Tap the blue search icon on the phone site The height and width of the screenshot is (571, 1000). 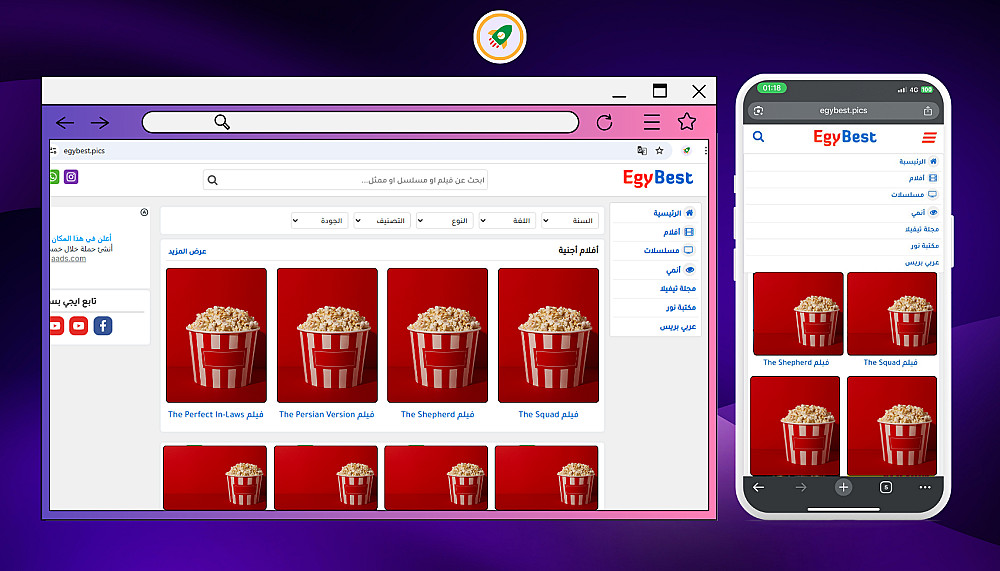pos(758,137)
